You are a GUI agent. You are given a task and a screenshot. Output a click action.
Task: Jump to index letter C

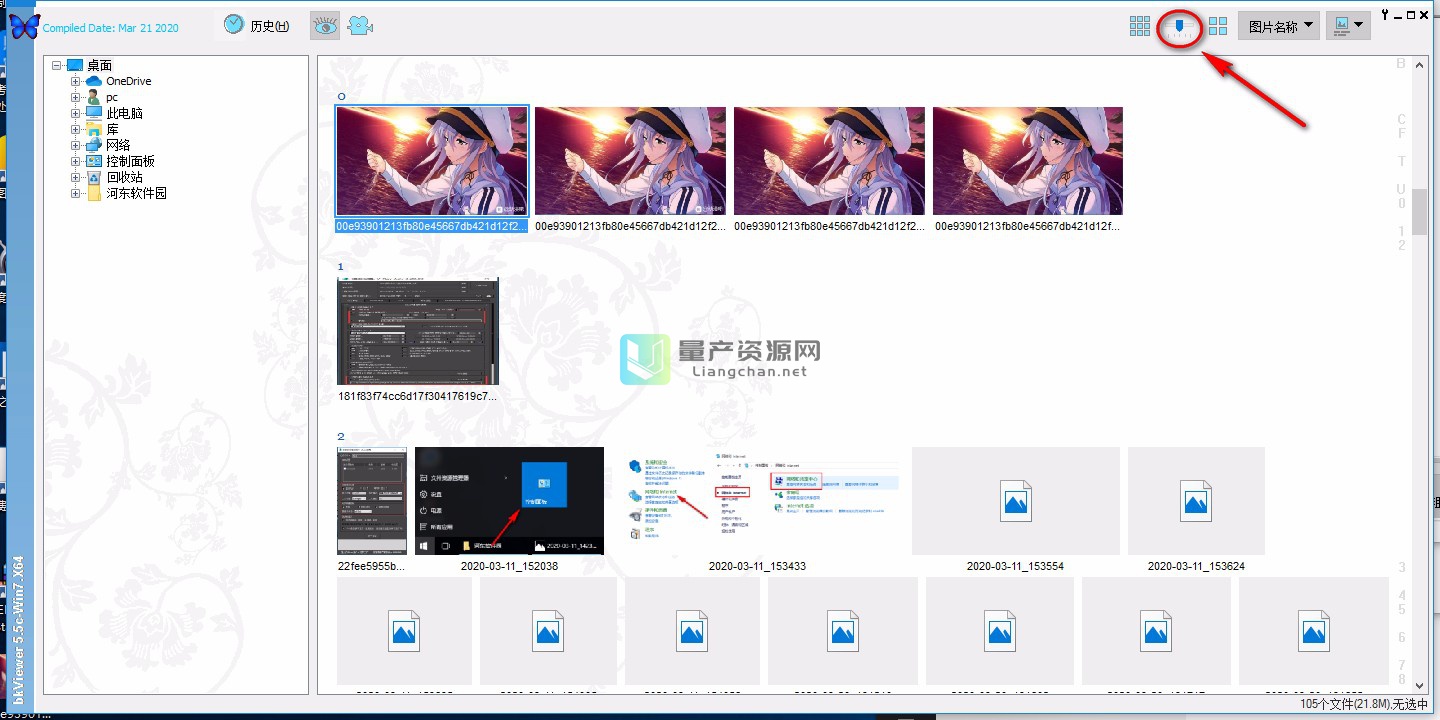[x=1402, y=120]
